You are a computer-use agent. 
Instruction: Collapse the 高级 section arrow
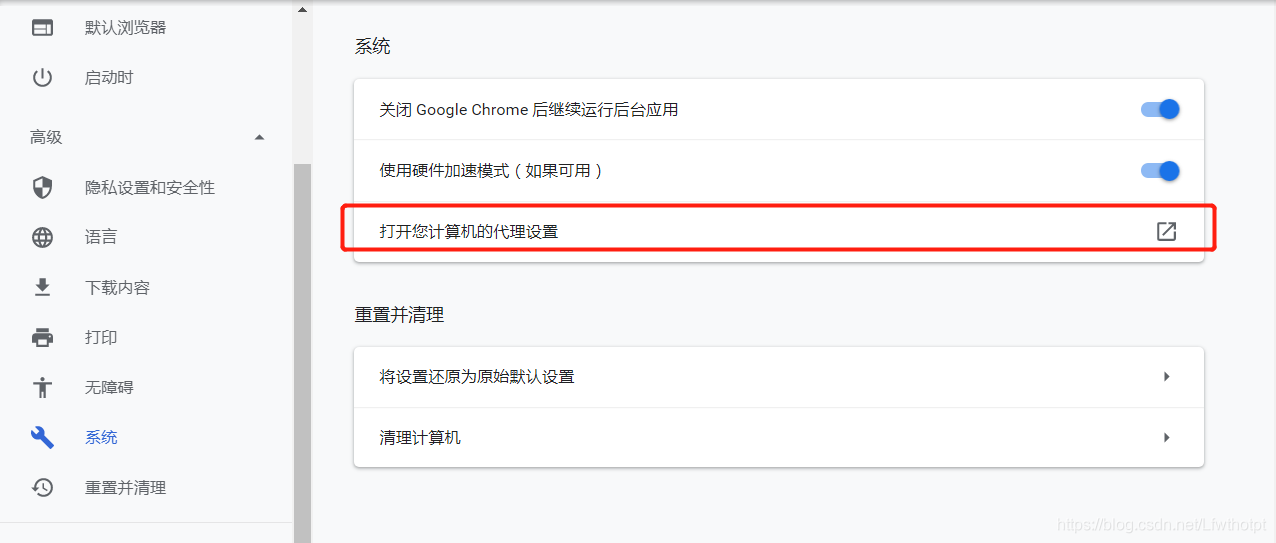click(x=260, y=138)
